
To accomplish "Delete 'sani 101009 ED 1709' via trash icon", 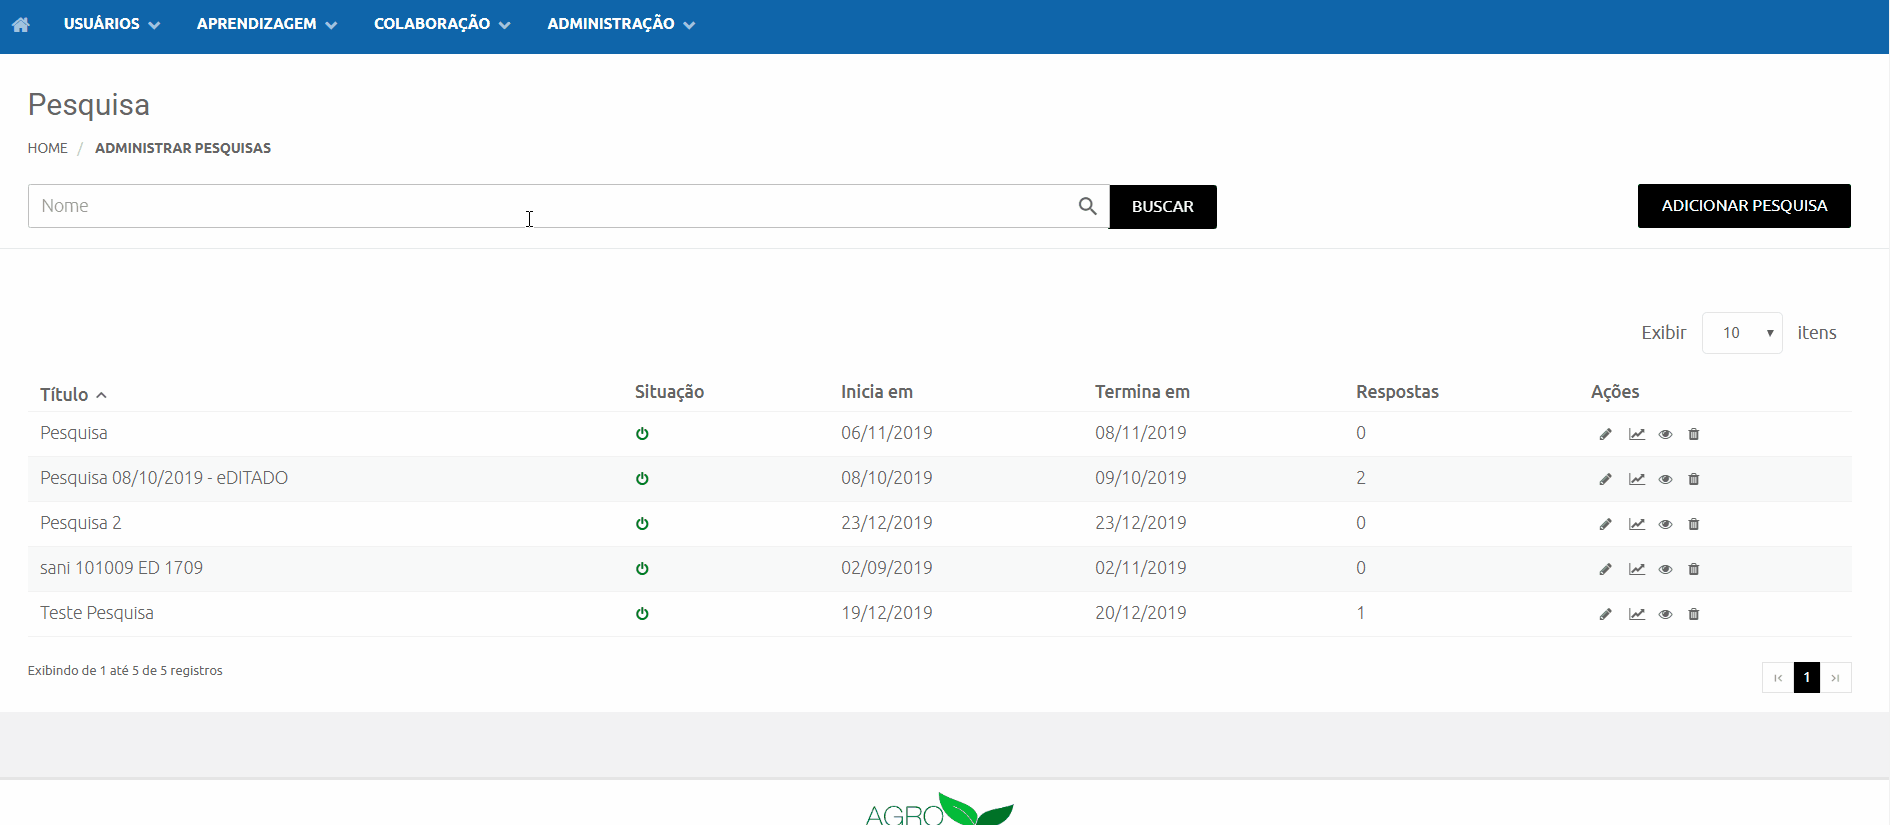I will tap(1693, 569).
